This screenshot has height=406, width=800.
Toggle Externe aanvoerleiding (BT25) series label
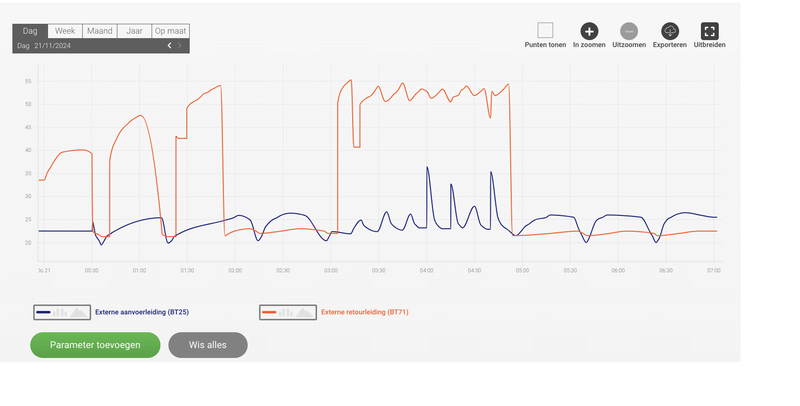pyautogui.click(x=142, y=312)
